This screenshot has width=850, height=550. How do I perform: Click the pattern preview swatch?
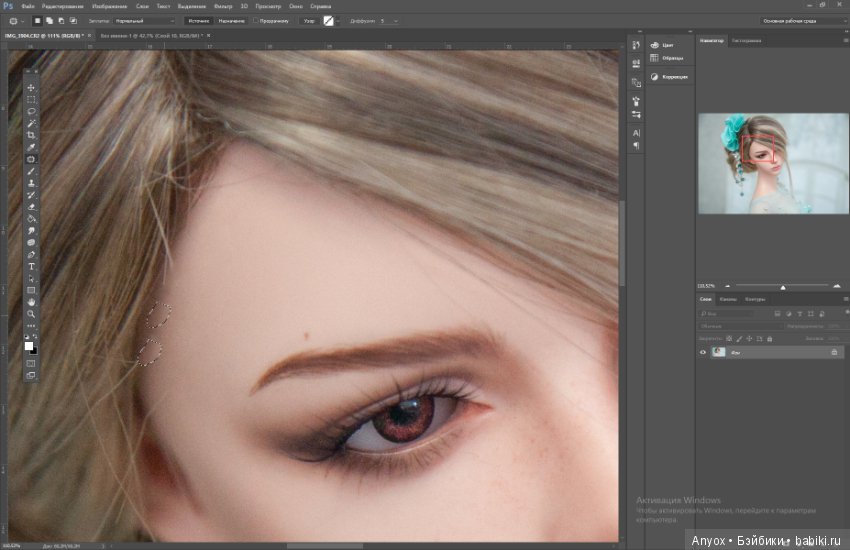tap(328, 21)
